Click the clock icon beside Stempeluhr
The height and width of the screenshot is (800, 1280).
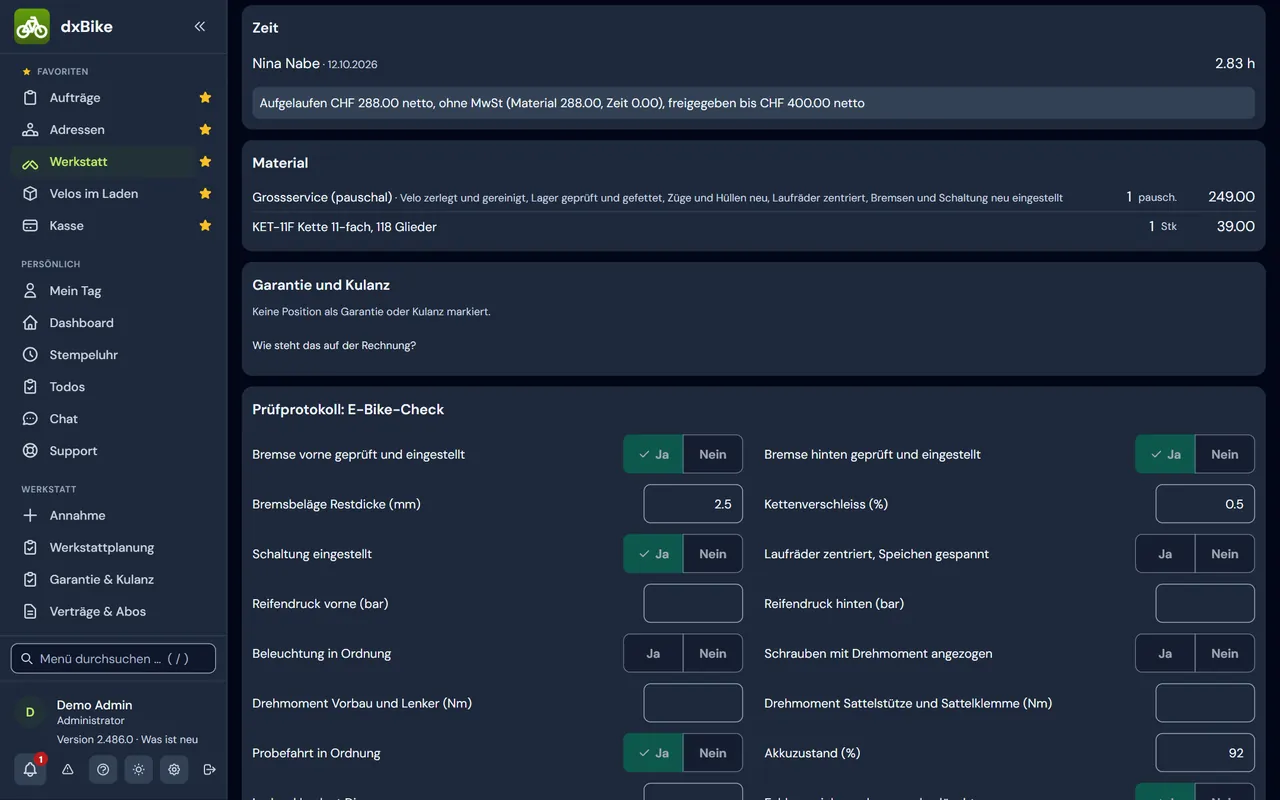point(30,355)
